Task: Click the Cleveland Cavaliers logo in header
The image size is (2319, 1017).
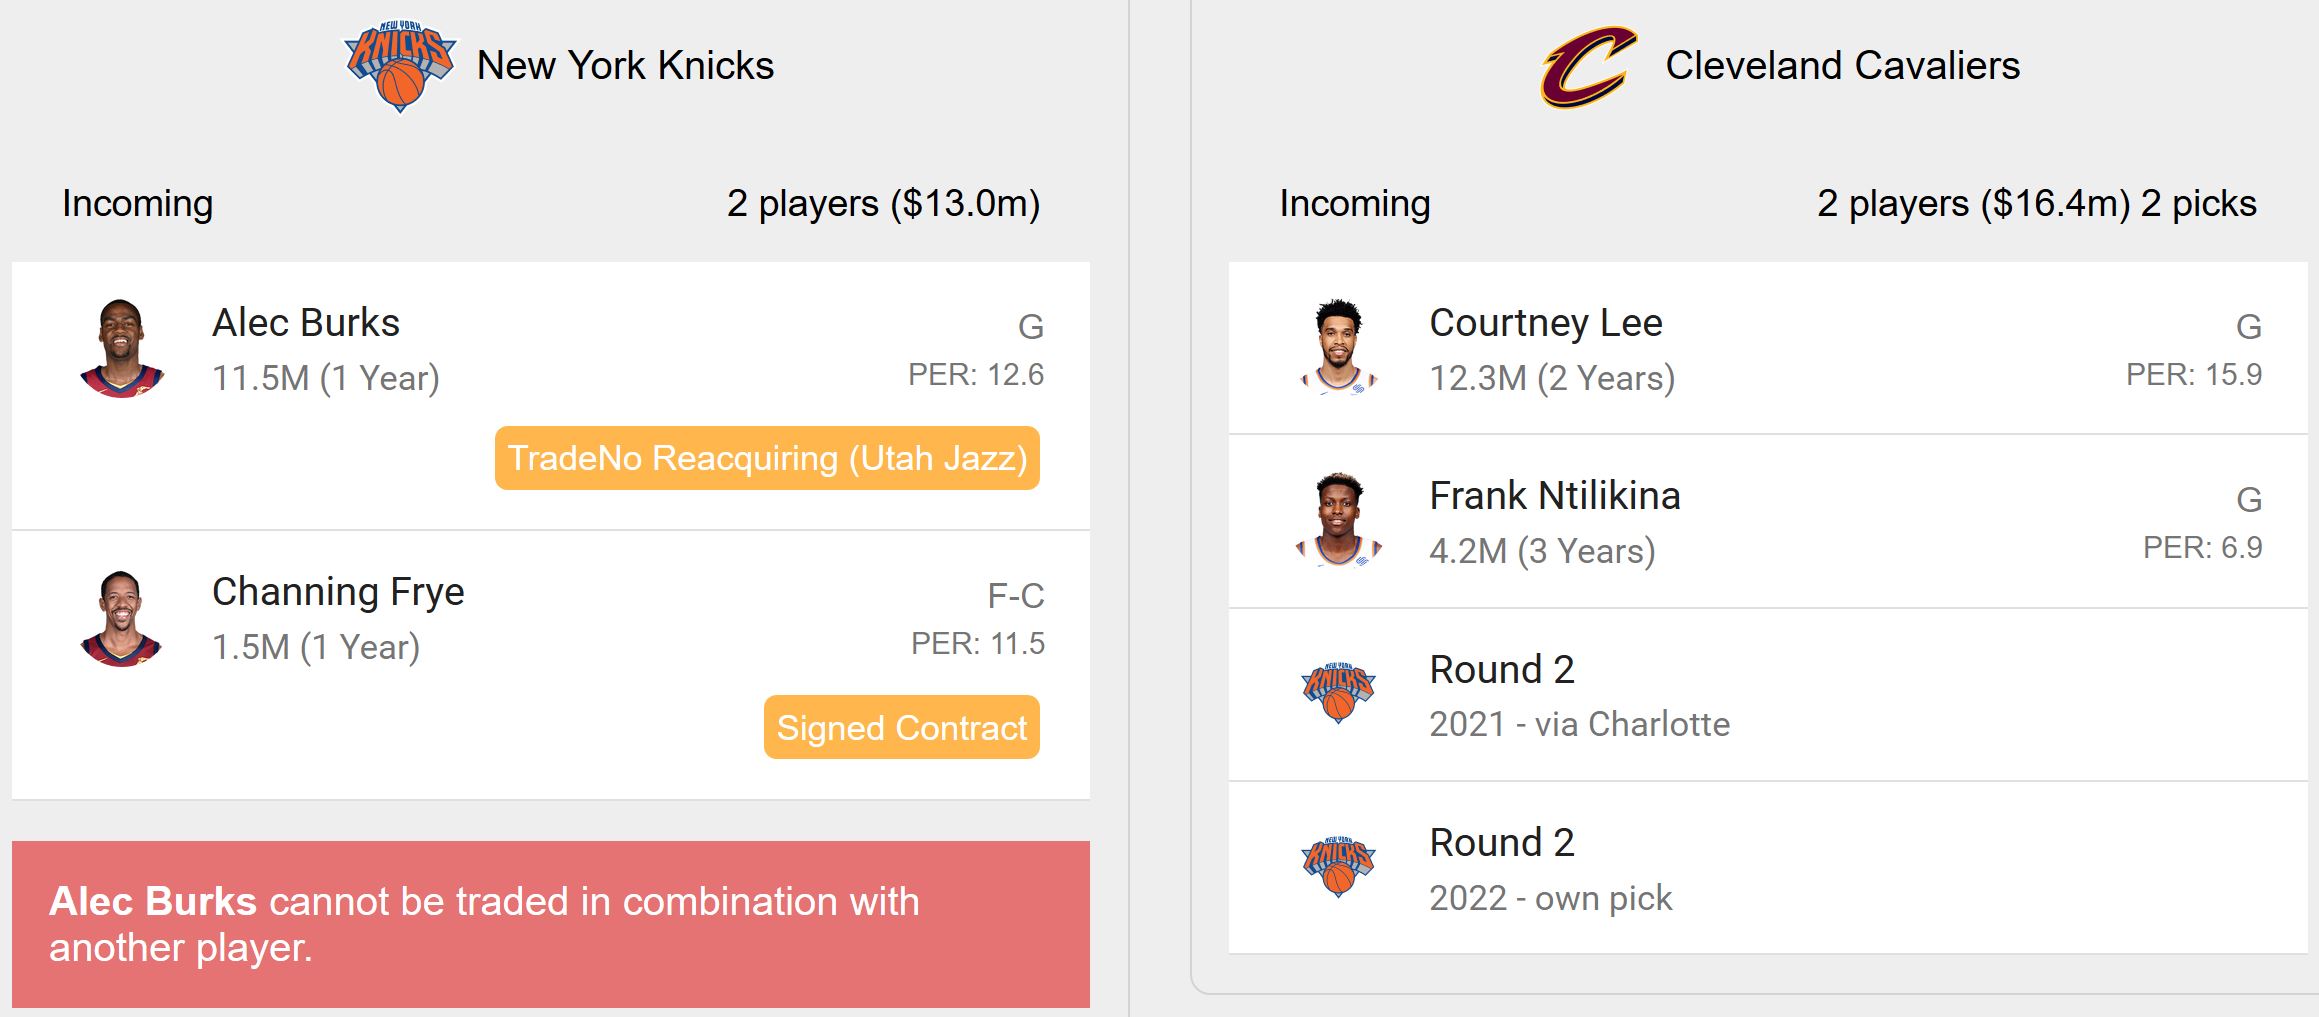Action: pos(1589,67)
